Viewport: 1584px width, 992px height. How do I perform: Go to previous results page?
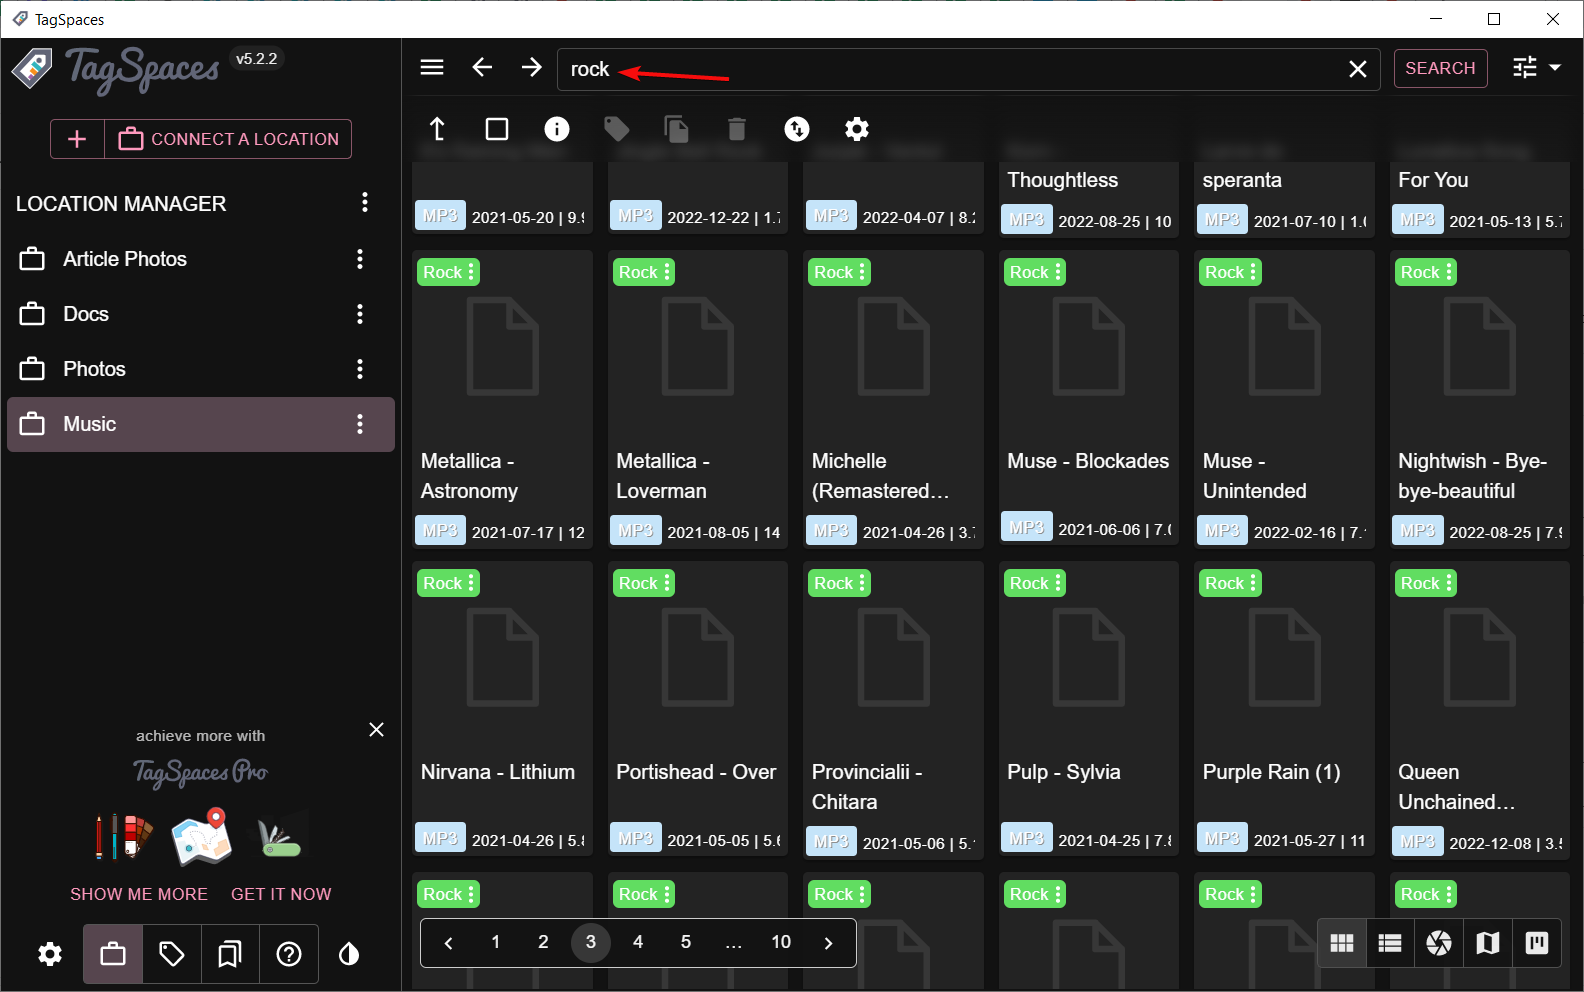pos(448,942)
